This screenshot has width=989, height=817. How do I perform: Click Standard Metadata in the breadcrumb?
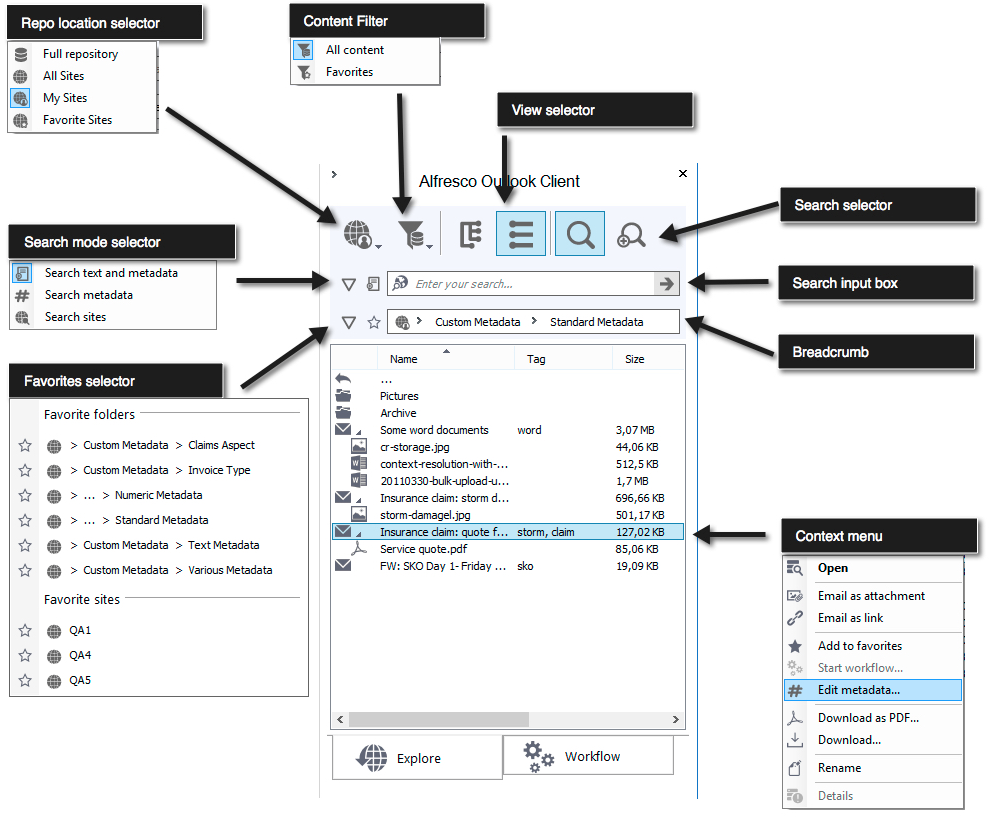[x=596, y=322]
